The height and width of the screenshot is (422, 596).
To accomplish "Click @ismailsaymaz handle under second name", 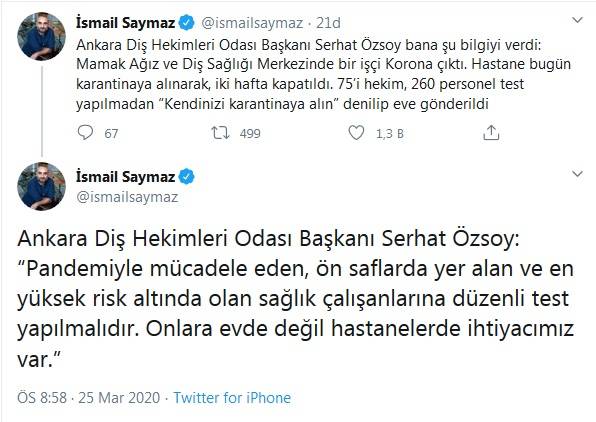I will click(127, 197).
